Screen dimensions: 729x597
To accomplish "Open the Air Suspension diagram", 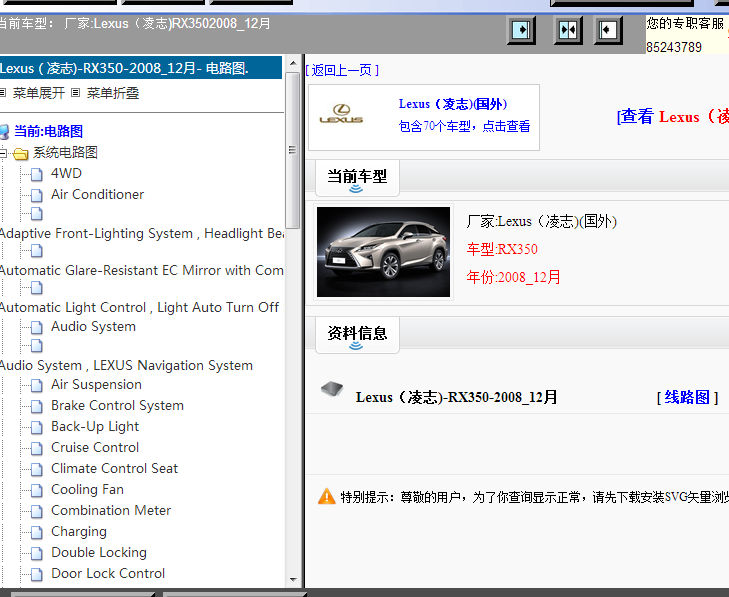I will [x=96, y=385].
